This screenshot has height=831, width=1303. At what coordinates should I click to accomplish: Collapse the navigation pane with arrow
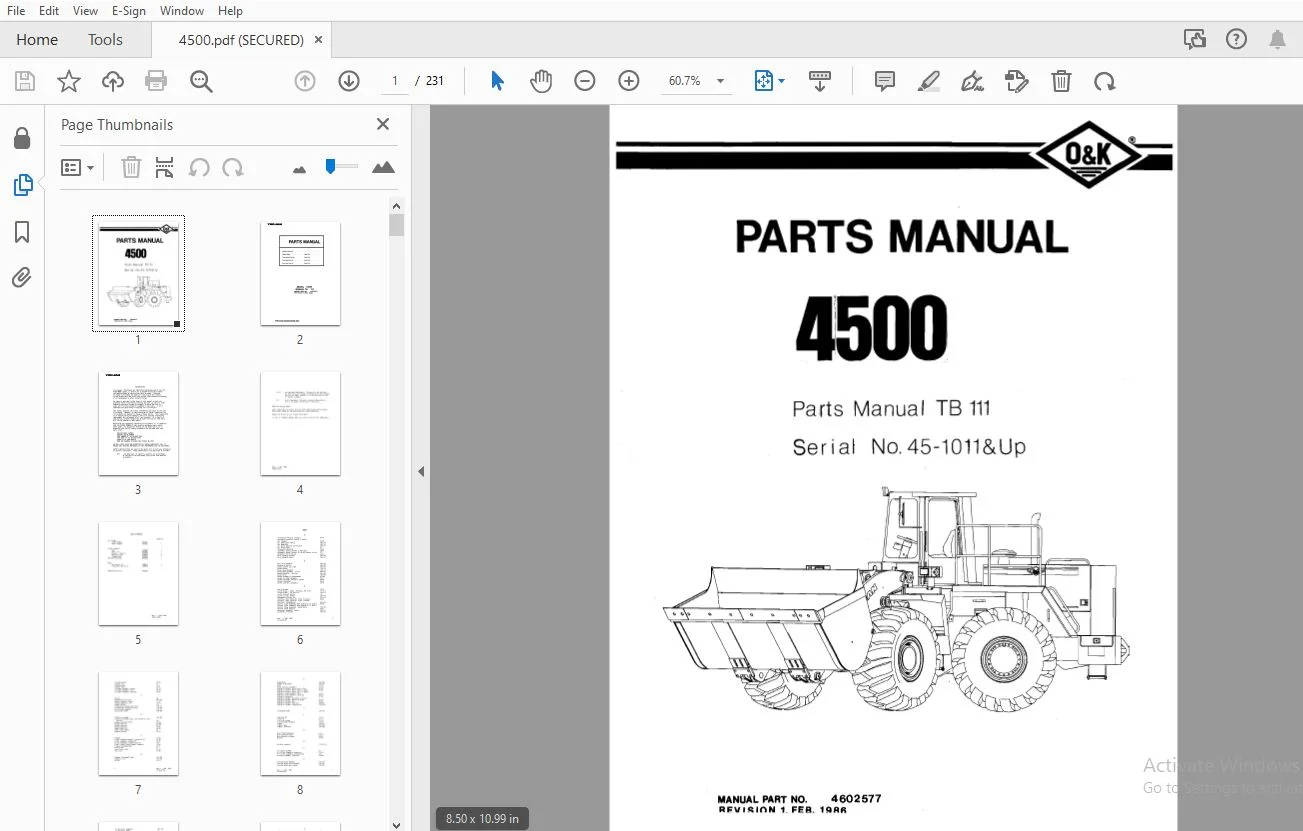(x=421, y=471)
